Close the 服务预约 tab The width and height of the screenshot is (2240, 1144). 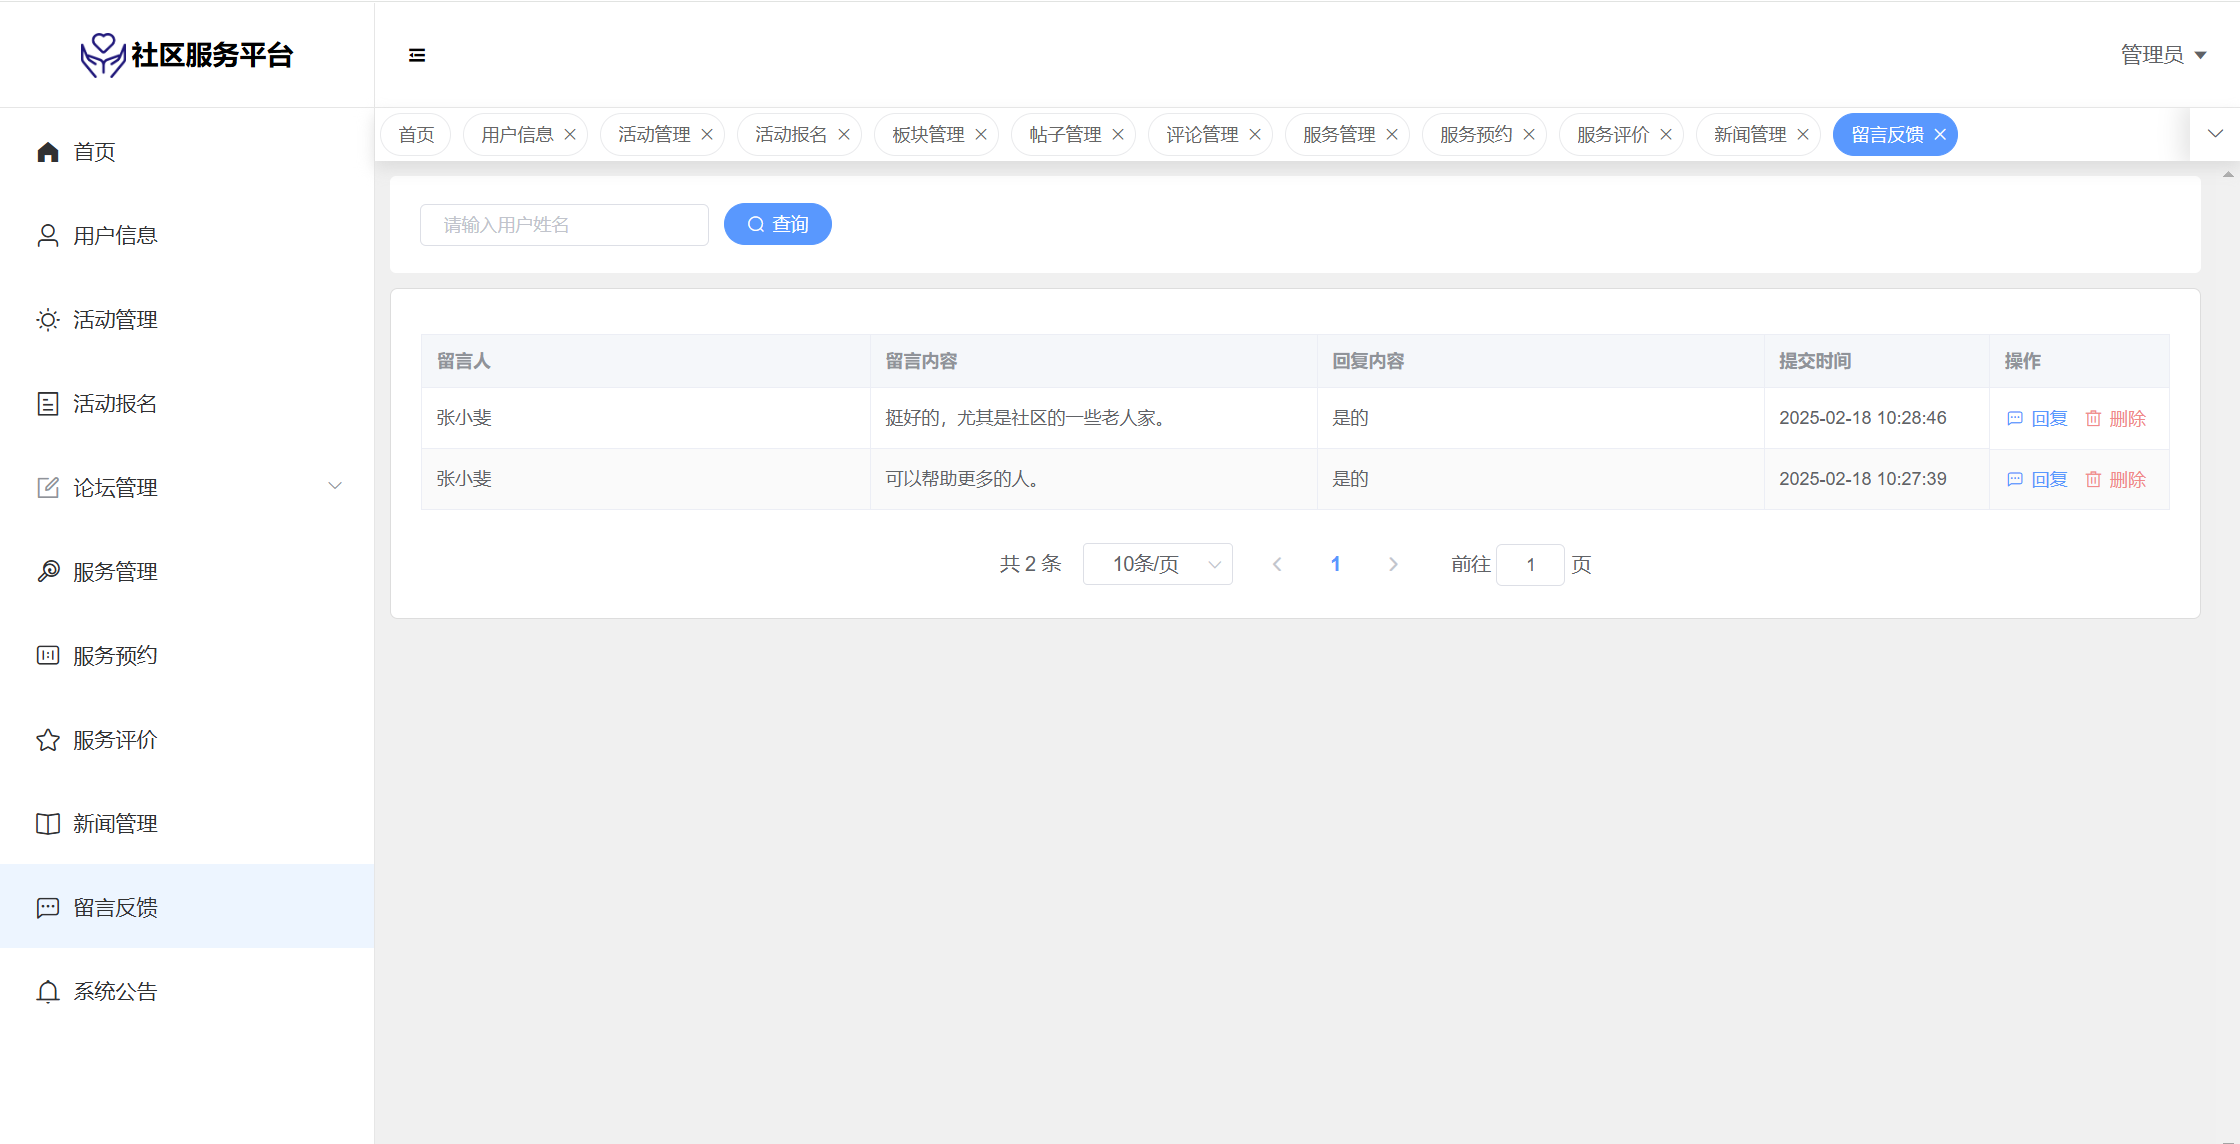(1529, 135)
